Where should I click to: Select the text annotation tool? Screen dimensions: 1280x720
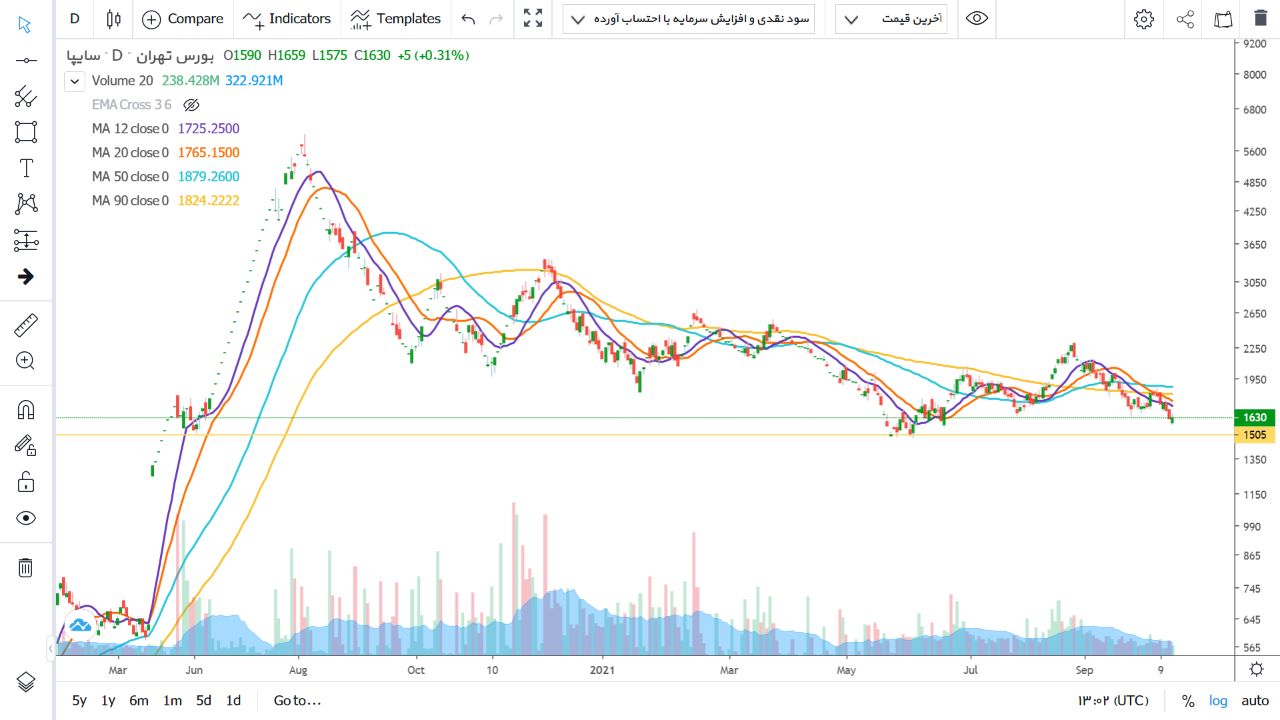coord(26,168)
